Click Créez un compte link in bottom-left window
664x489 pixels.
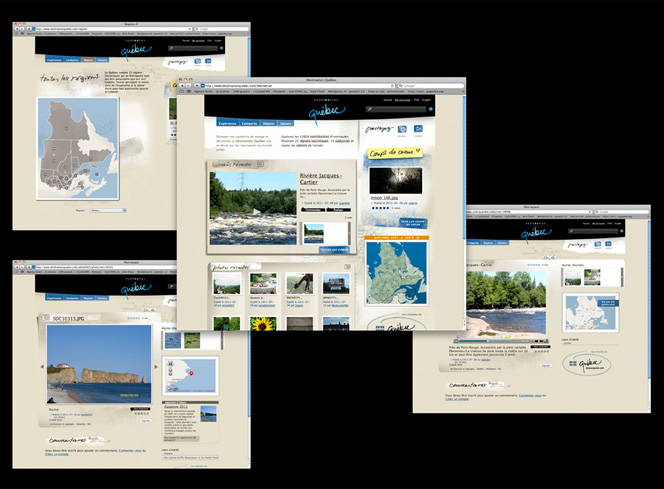(x=57, y=454)
